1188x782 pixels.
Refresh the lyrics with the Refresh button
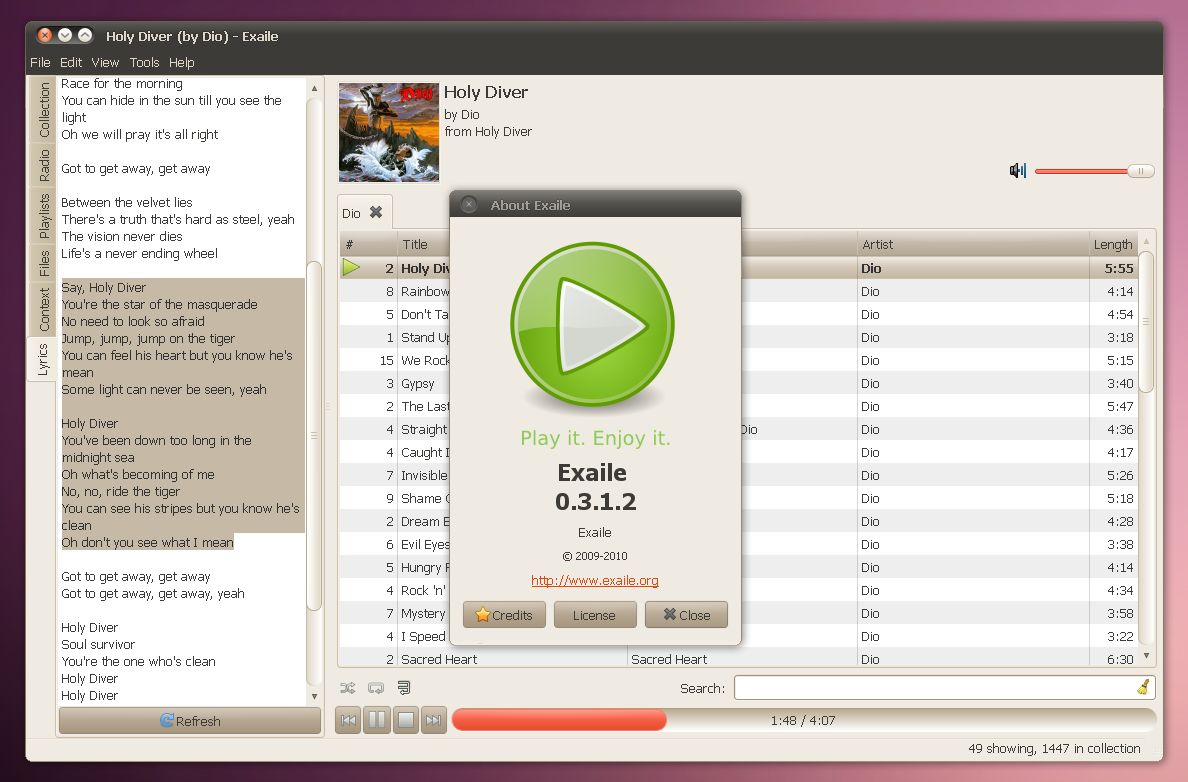190,721
